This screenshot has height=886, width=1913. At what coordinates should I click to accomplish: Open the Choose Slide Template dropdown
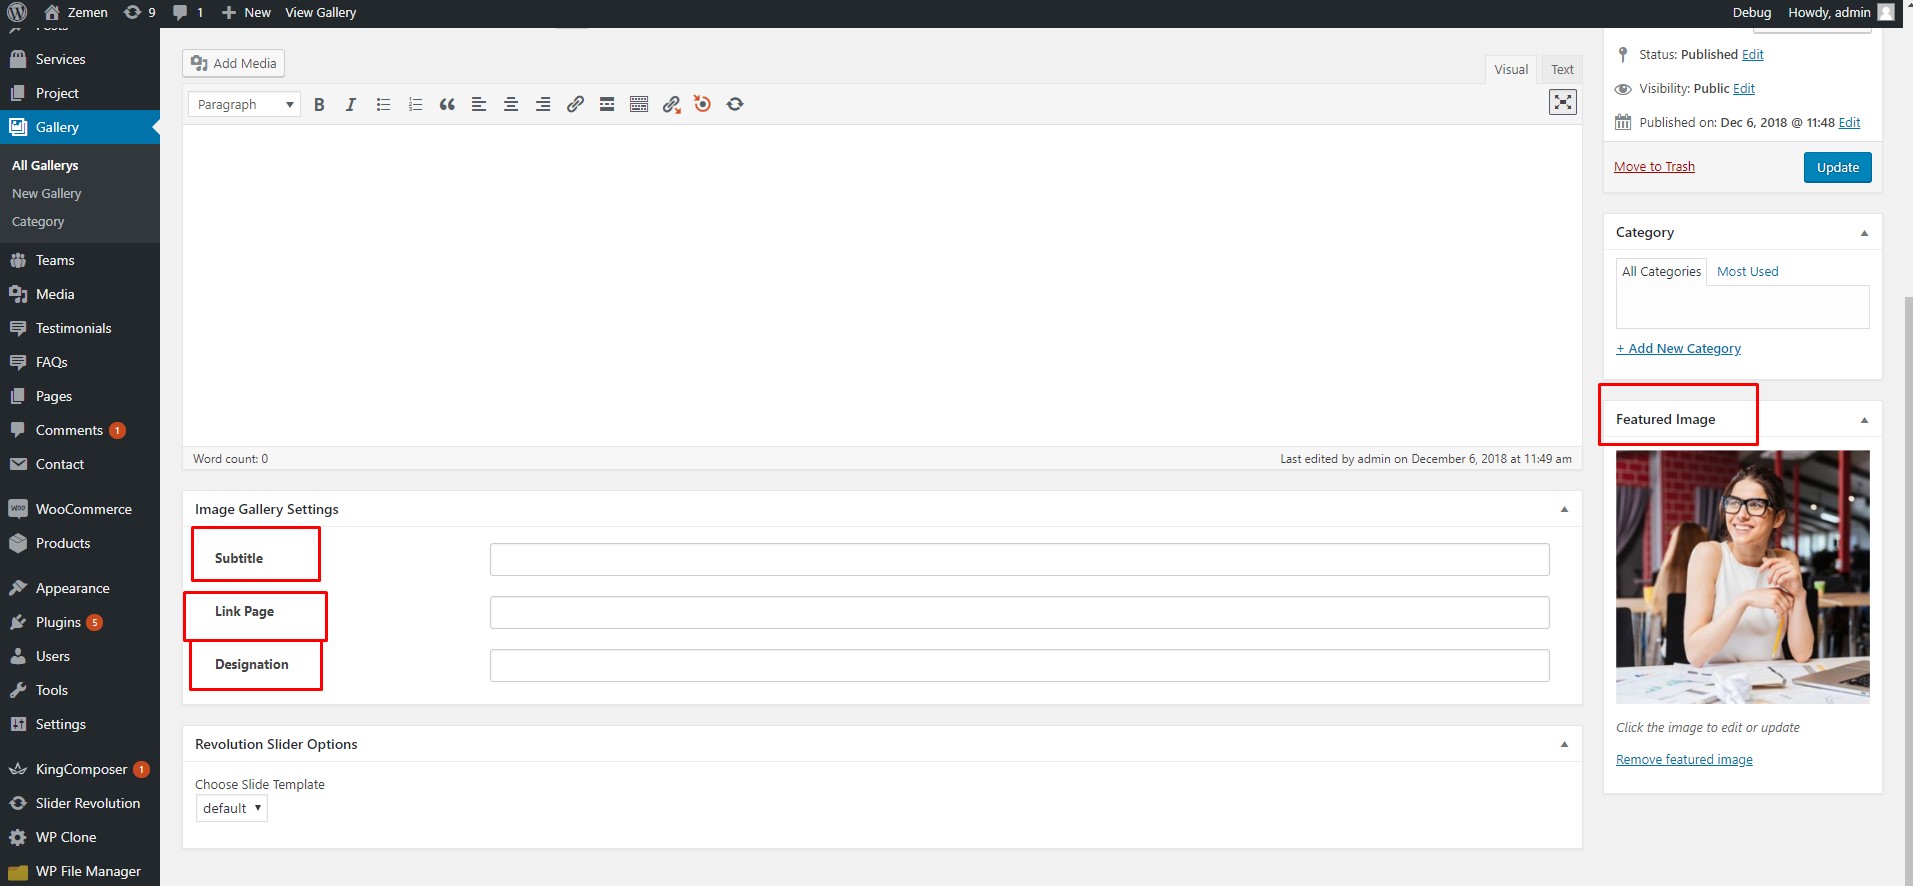coord(231,808)
